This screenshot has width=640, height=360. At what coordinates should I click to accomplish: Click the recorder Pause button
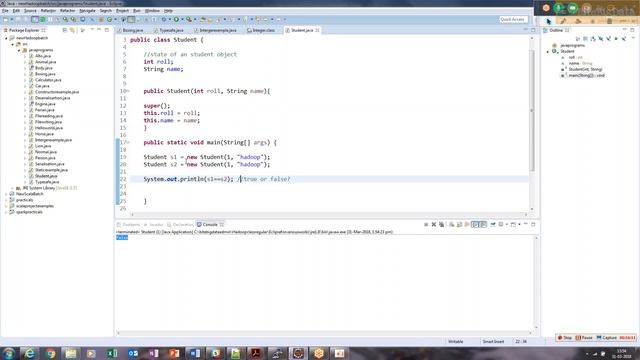point(584,338)
